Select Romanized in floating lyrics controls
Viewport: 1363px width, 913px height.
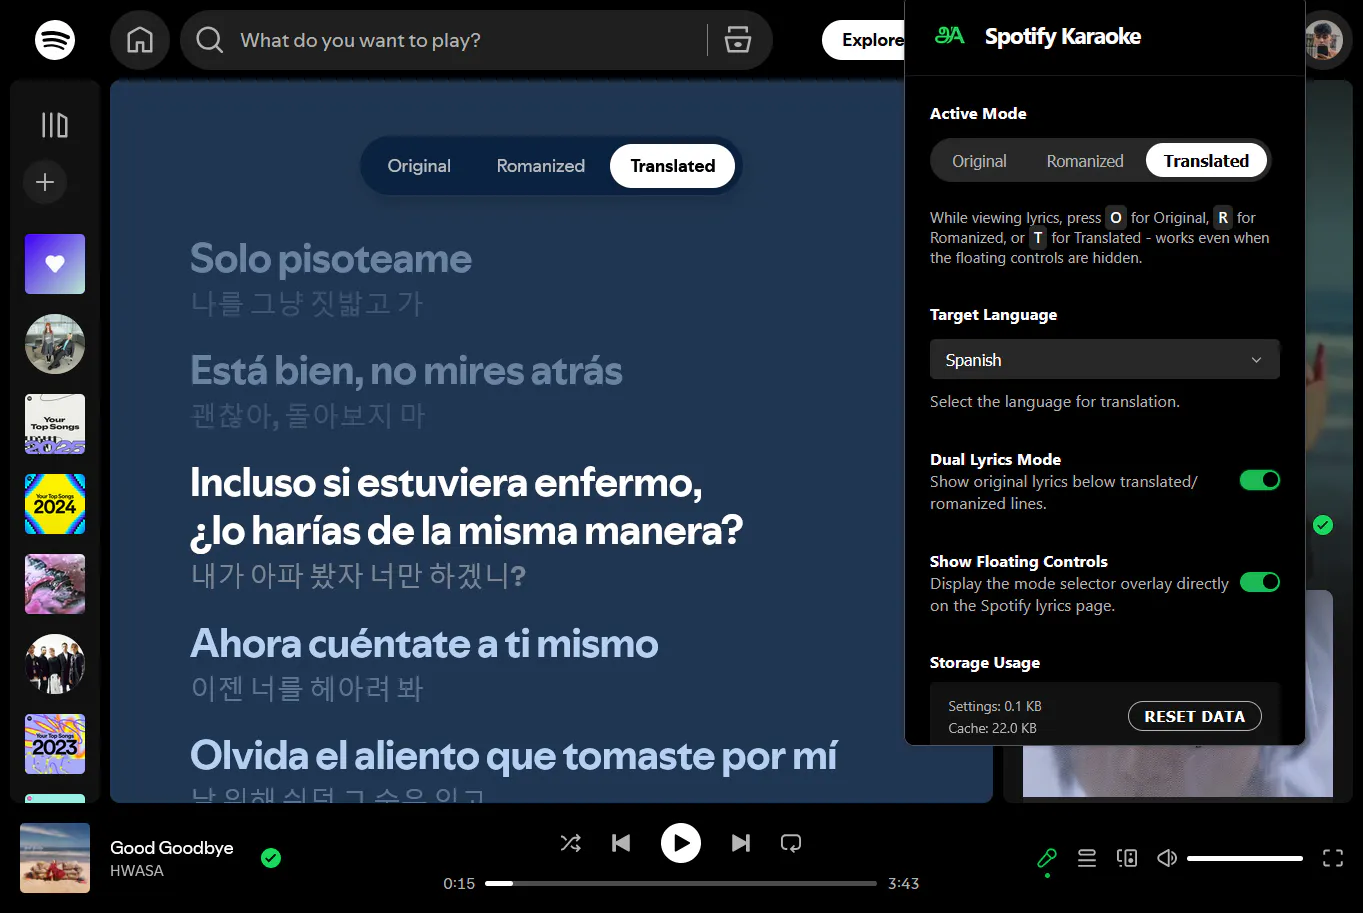541,166
